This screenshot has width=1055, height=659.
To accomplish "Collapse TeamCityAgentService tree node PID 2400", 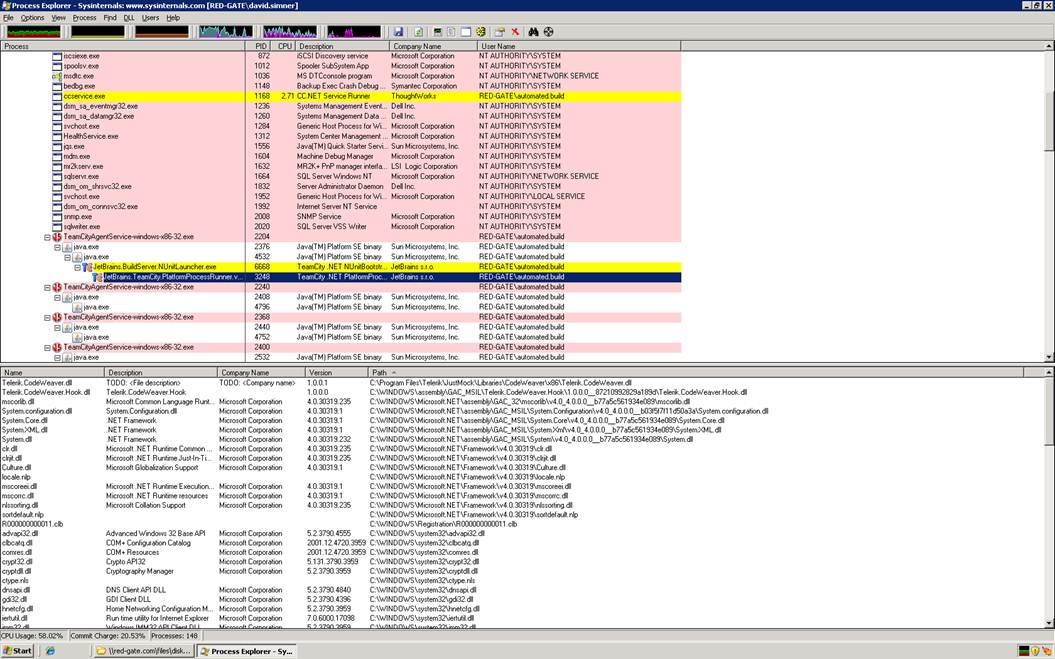I will (47, 347).
